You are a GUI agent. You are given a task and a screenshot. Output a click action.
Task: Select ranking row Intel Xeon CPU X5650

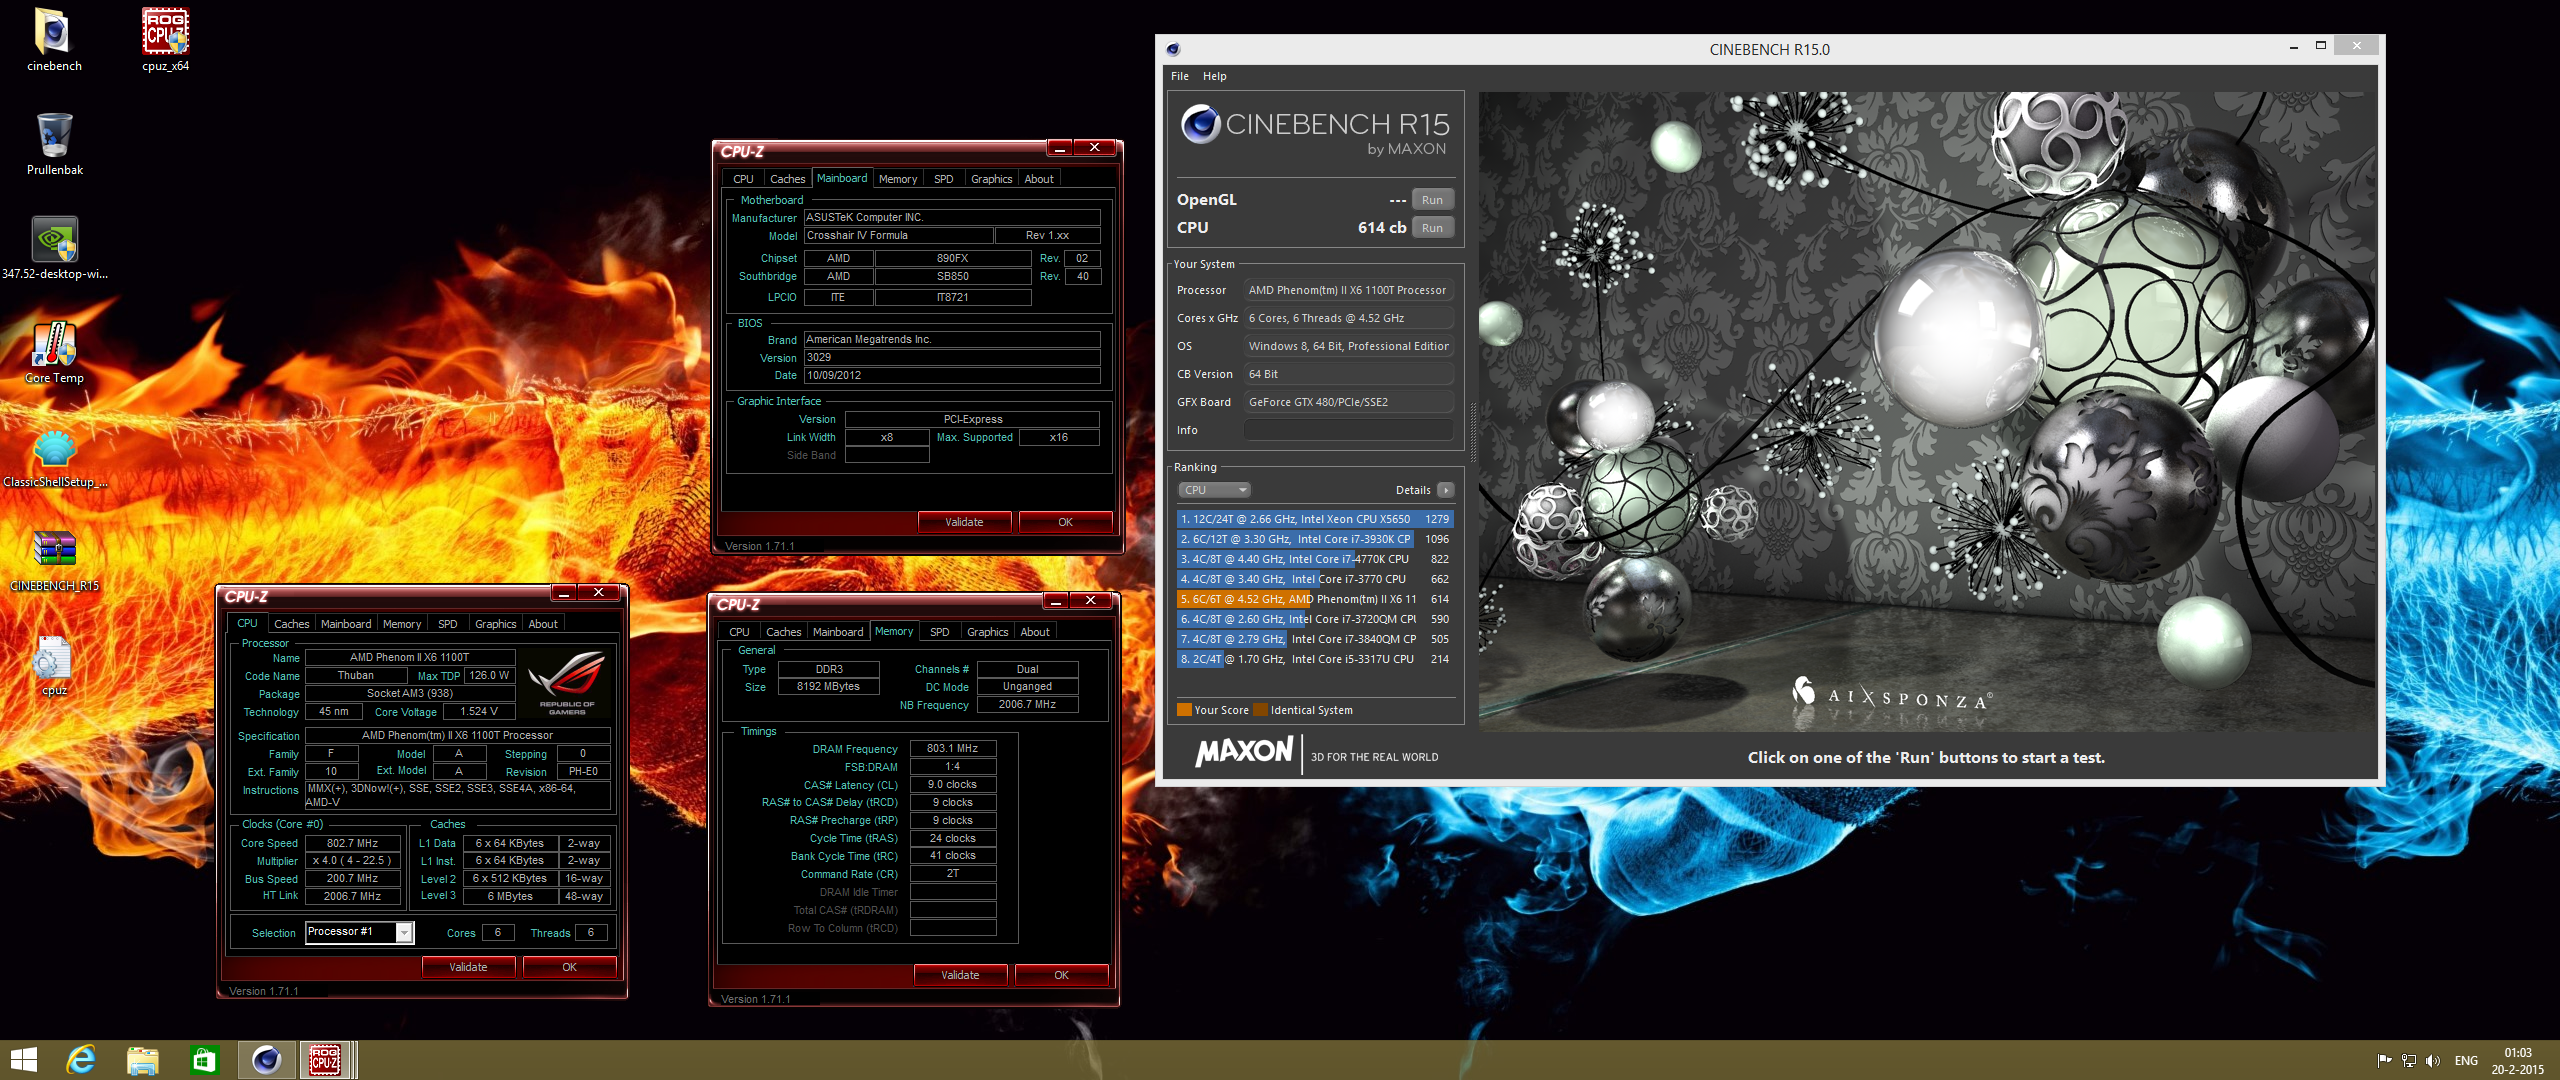pyautogui.click(x=1315, y=519)
